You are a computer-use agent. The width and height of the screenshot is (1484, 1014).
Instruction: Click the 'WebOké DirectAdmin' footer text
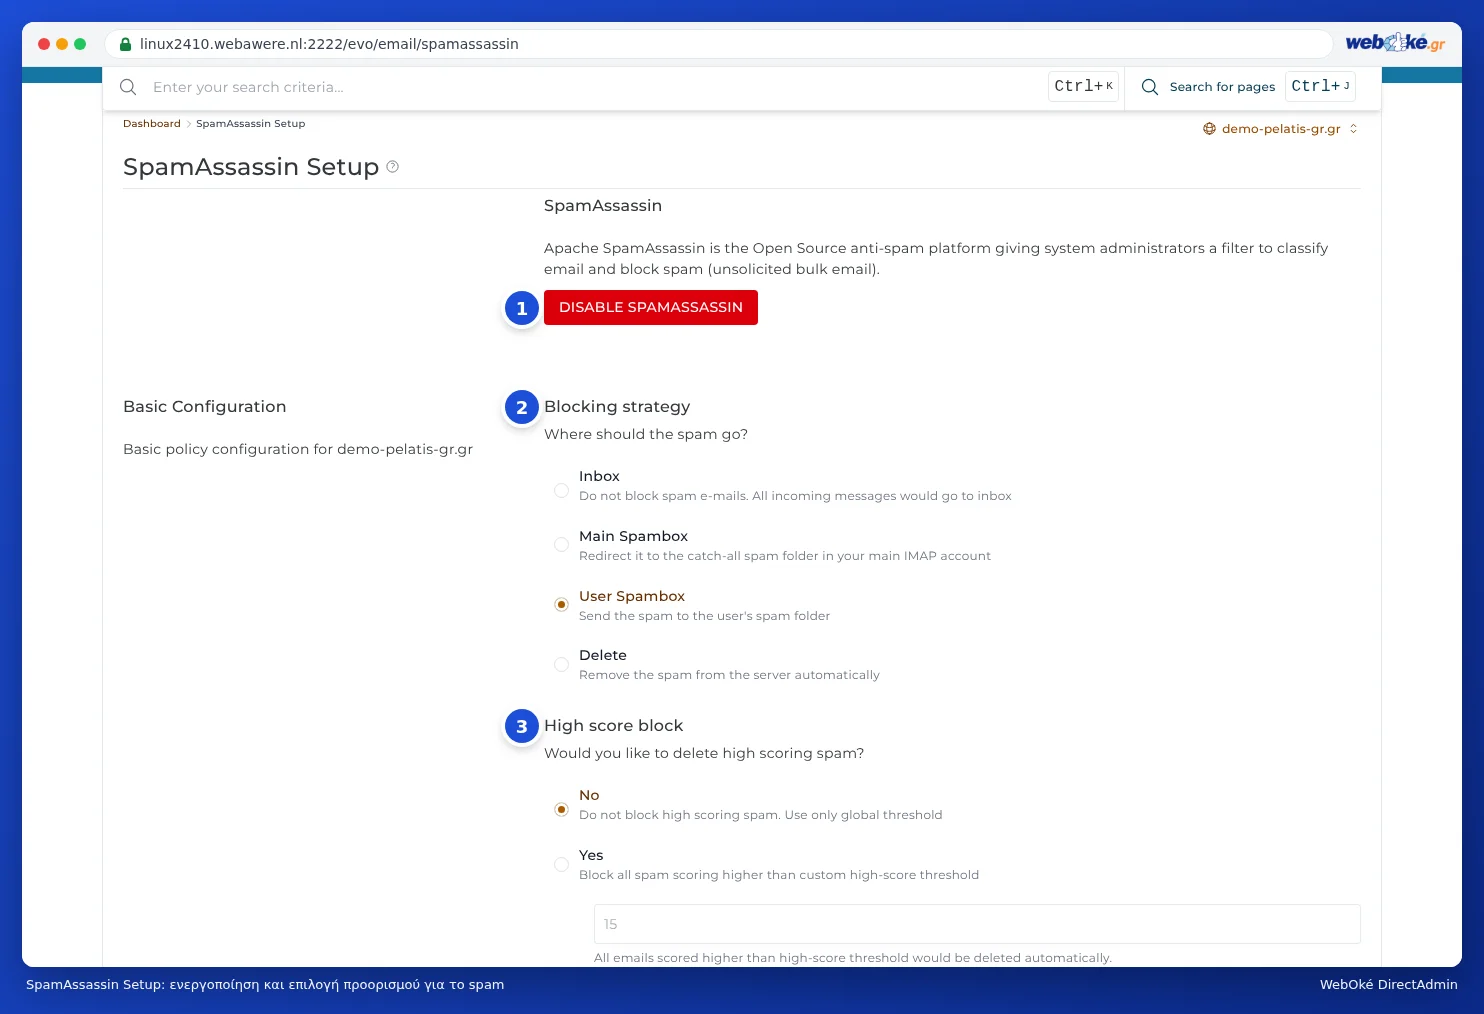(1388, 985)
